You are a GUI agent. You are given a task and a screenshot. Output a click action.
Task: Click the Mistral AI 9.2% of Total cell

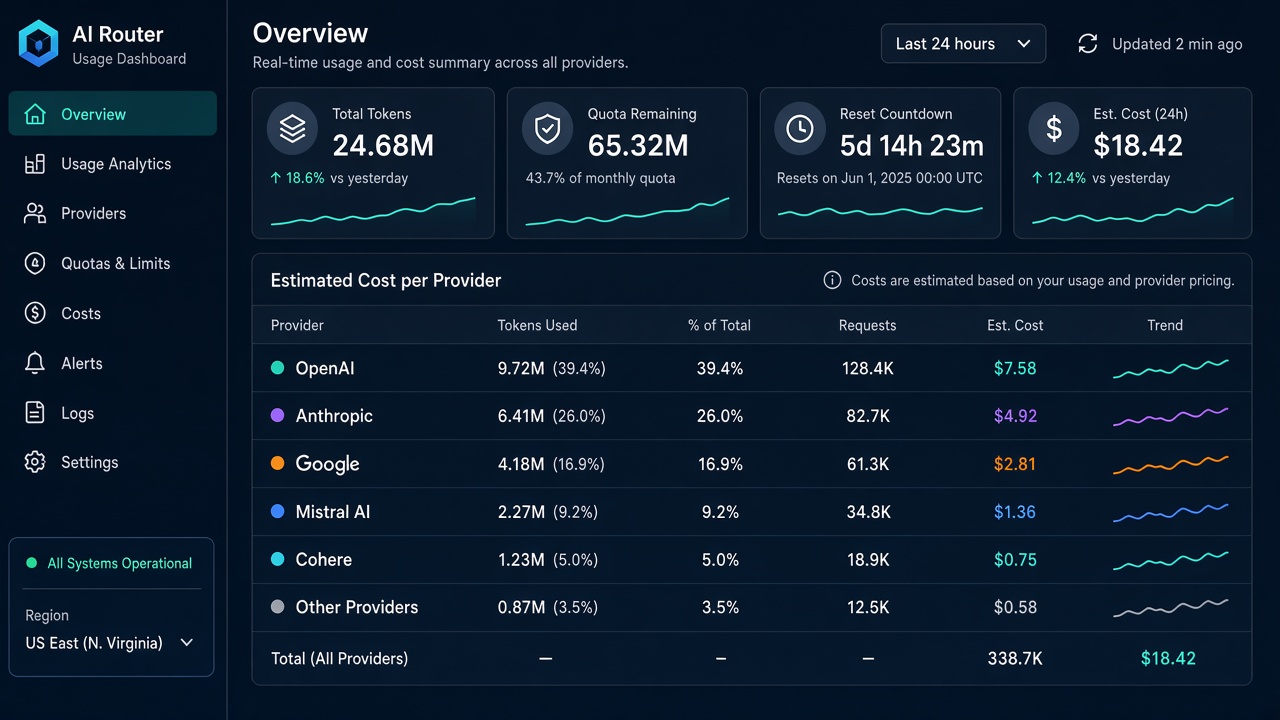coord(720,512)
